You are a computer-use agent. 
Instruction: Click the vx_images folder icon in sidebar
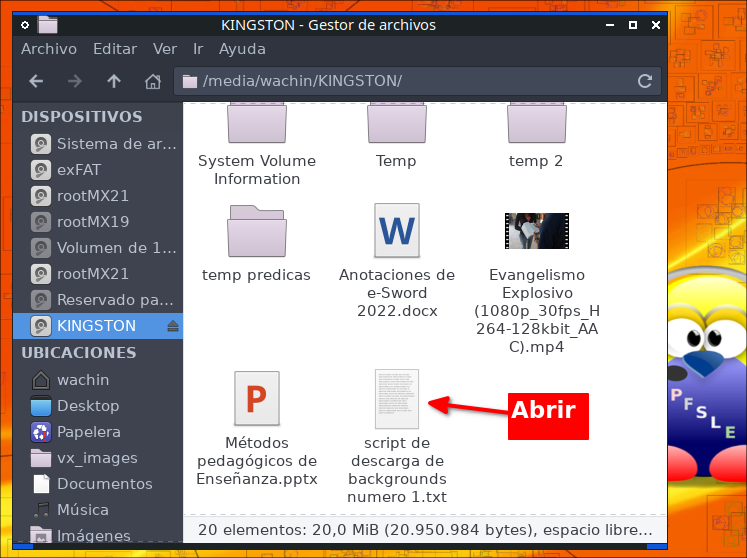(41, 458)
